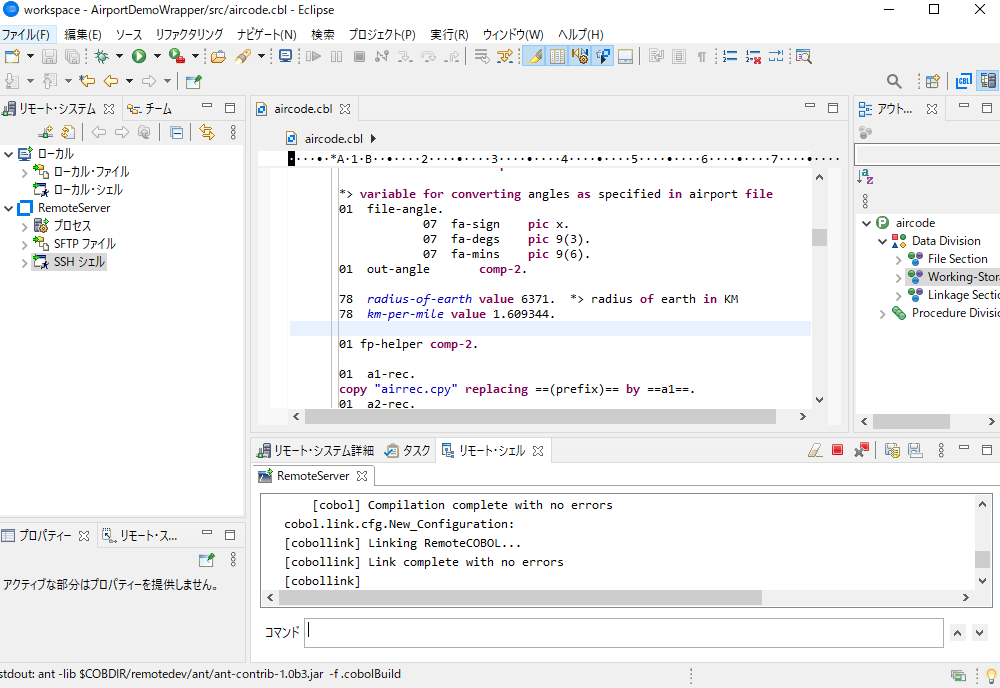Click the Save All icon in toolbar

[73, 57]
